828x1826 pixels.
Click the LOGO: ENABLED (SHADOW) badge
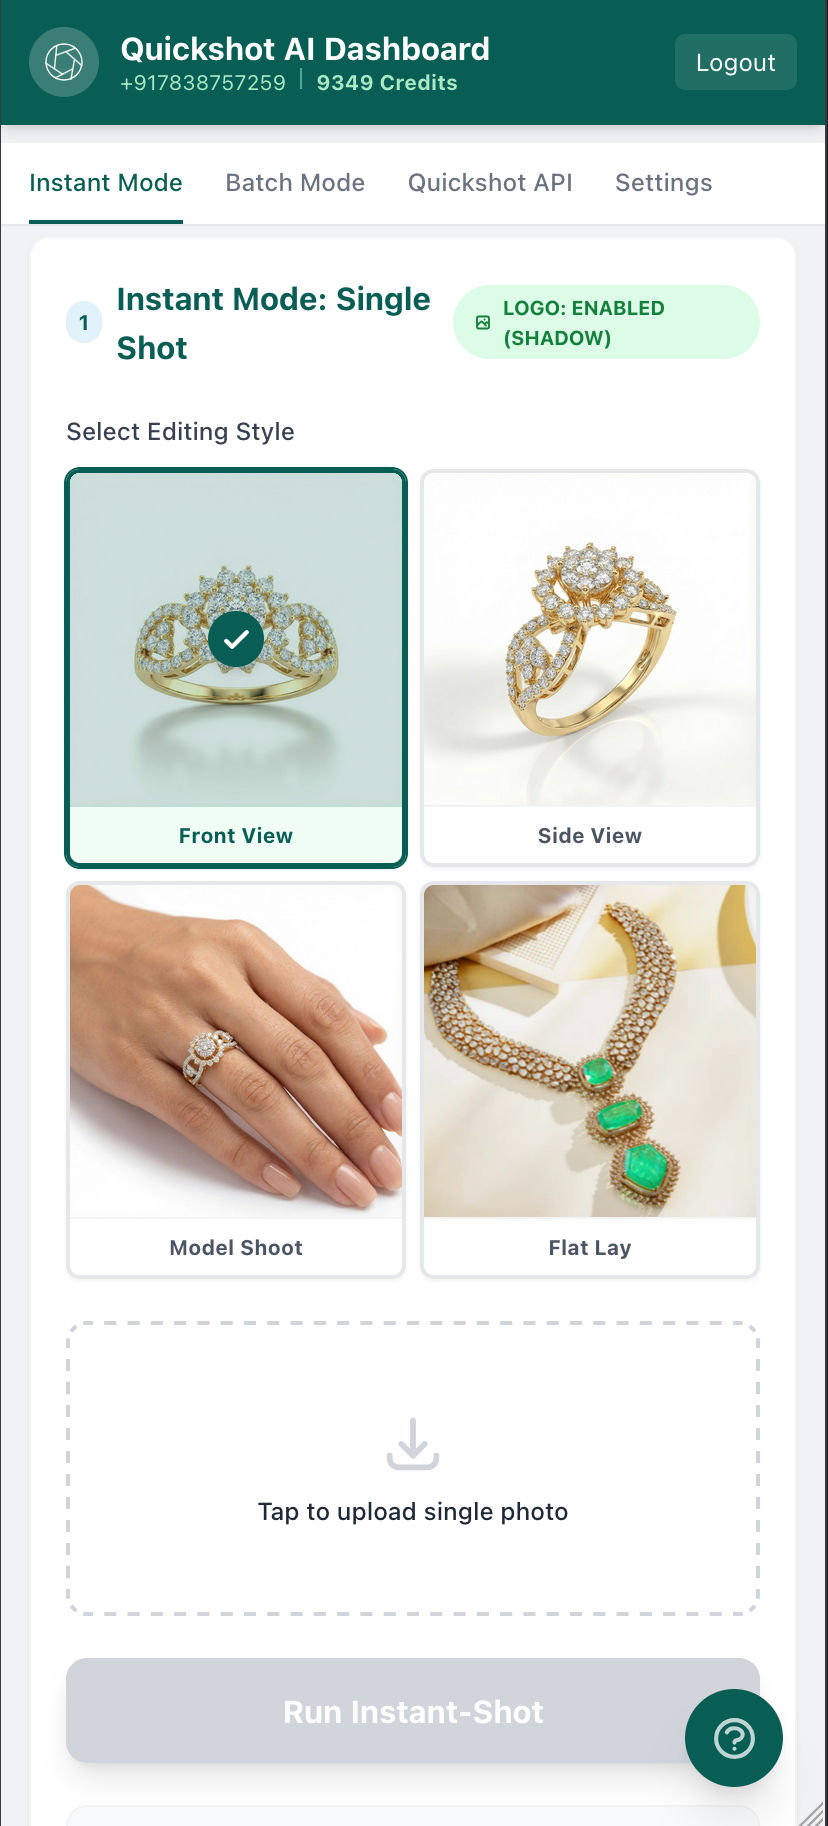click(606, 322)
